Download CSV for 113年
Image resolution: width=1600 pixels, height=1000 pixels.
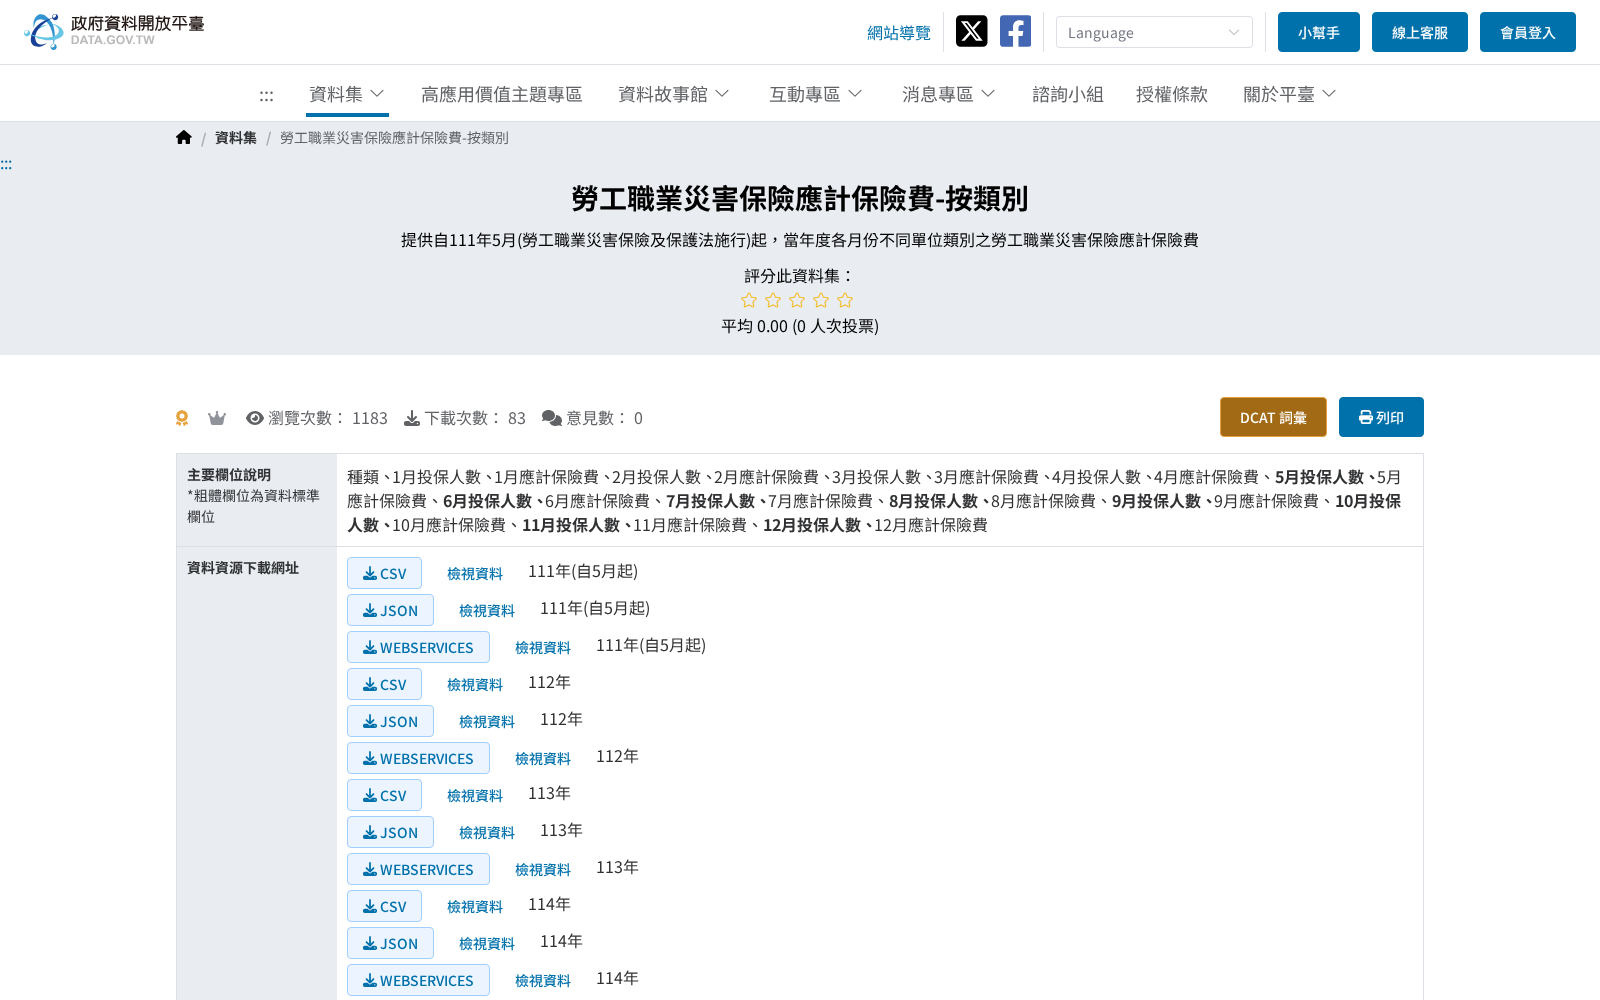coord(384,795)
